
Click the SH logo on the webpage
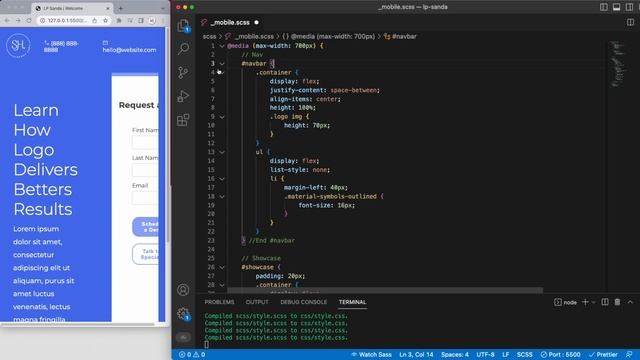[x=18, y=46]
